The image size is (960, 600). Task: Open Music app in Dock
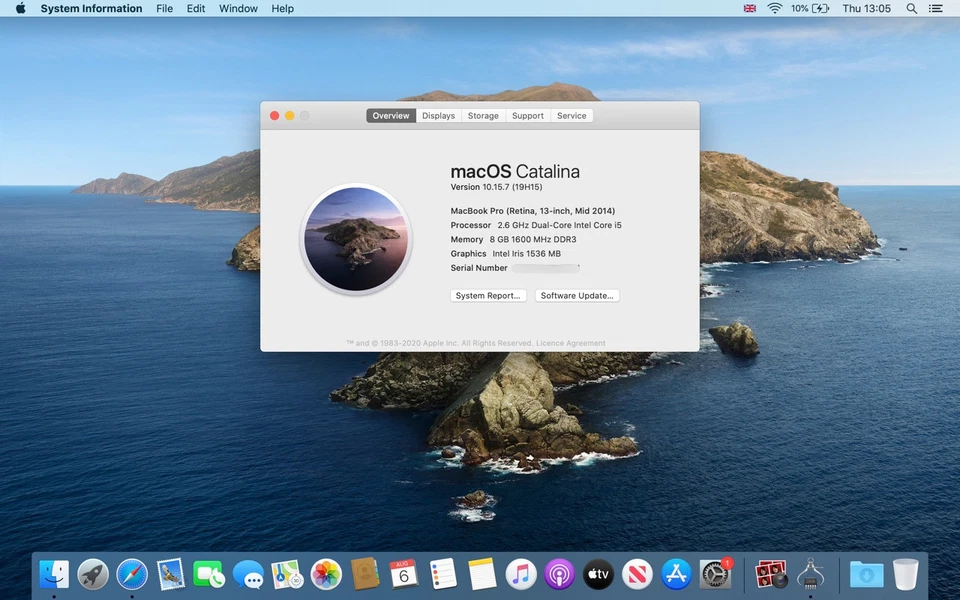tap(521, 575)
